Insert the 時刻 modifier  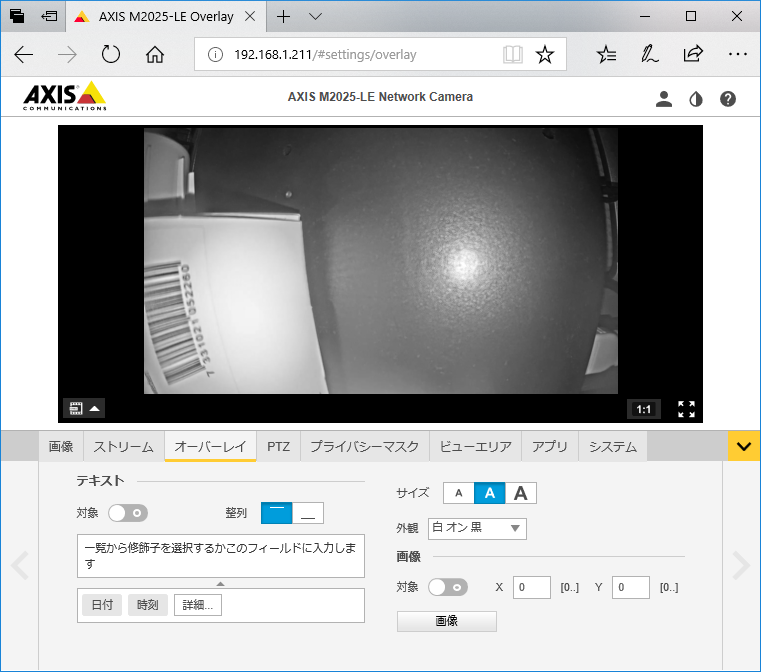(148, 605)
